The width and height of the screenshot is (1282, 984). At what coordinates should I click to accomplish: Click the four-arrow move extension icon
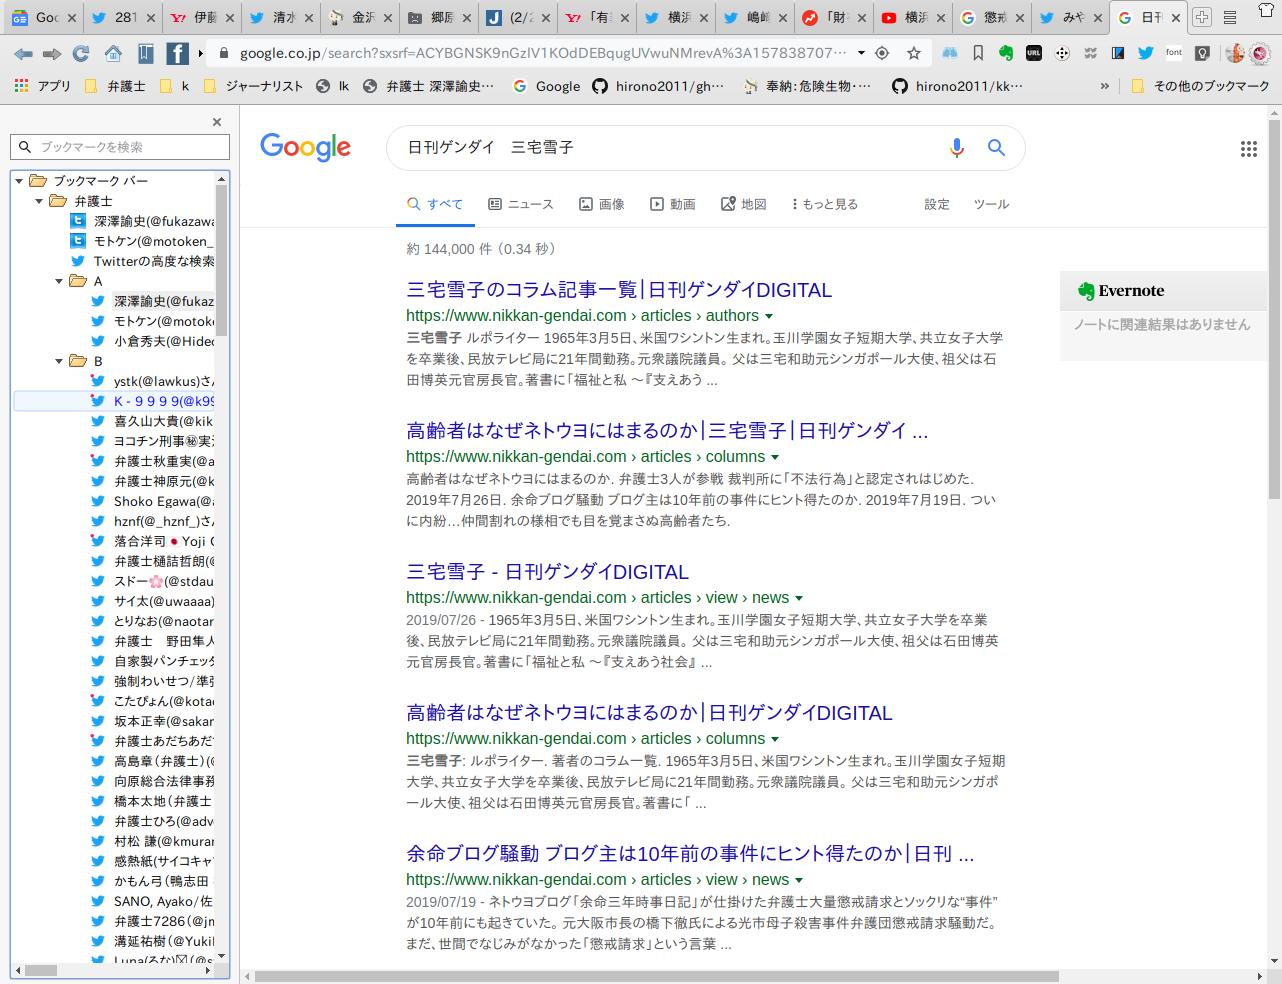pyautogui.click(x=1063, y=53)
